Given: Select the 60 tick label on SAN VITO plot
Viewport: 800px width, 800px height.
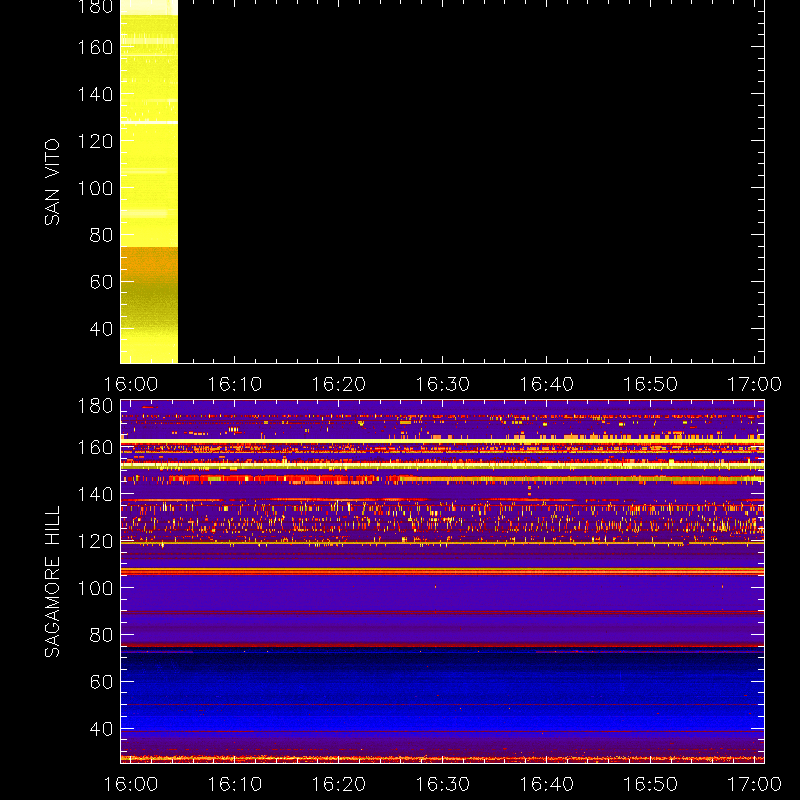Looking at the screenshot, I should (x=101, y=282).
